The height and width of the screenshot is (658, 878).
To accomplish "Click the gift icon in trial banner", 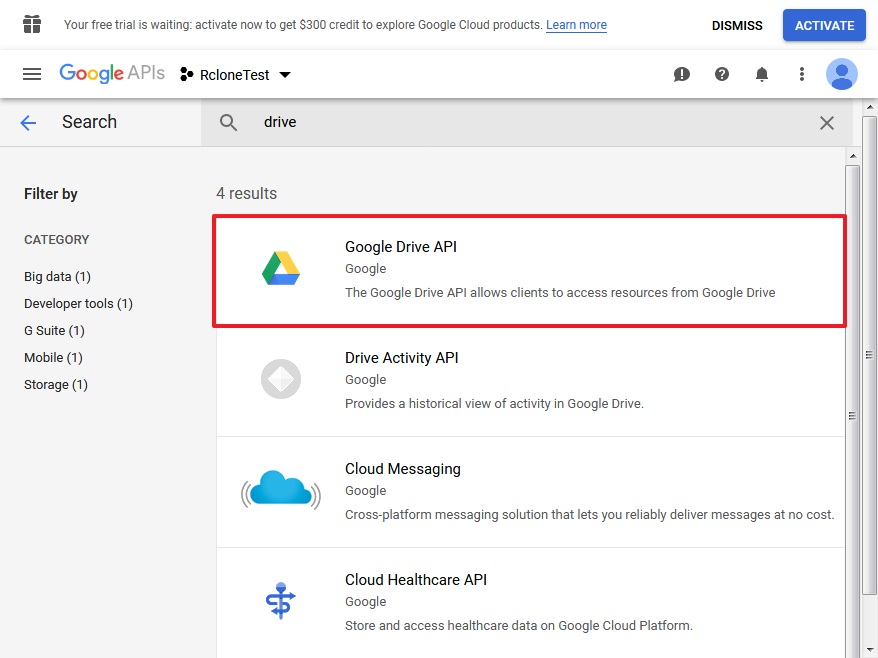I will click(x=32, y=25).
